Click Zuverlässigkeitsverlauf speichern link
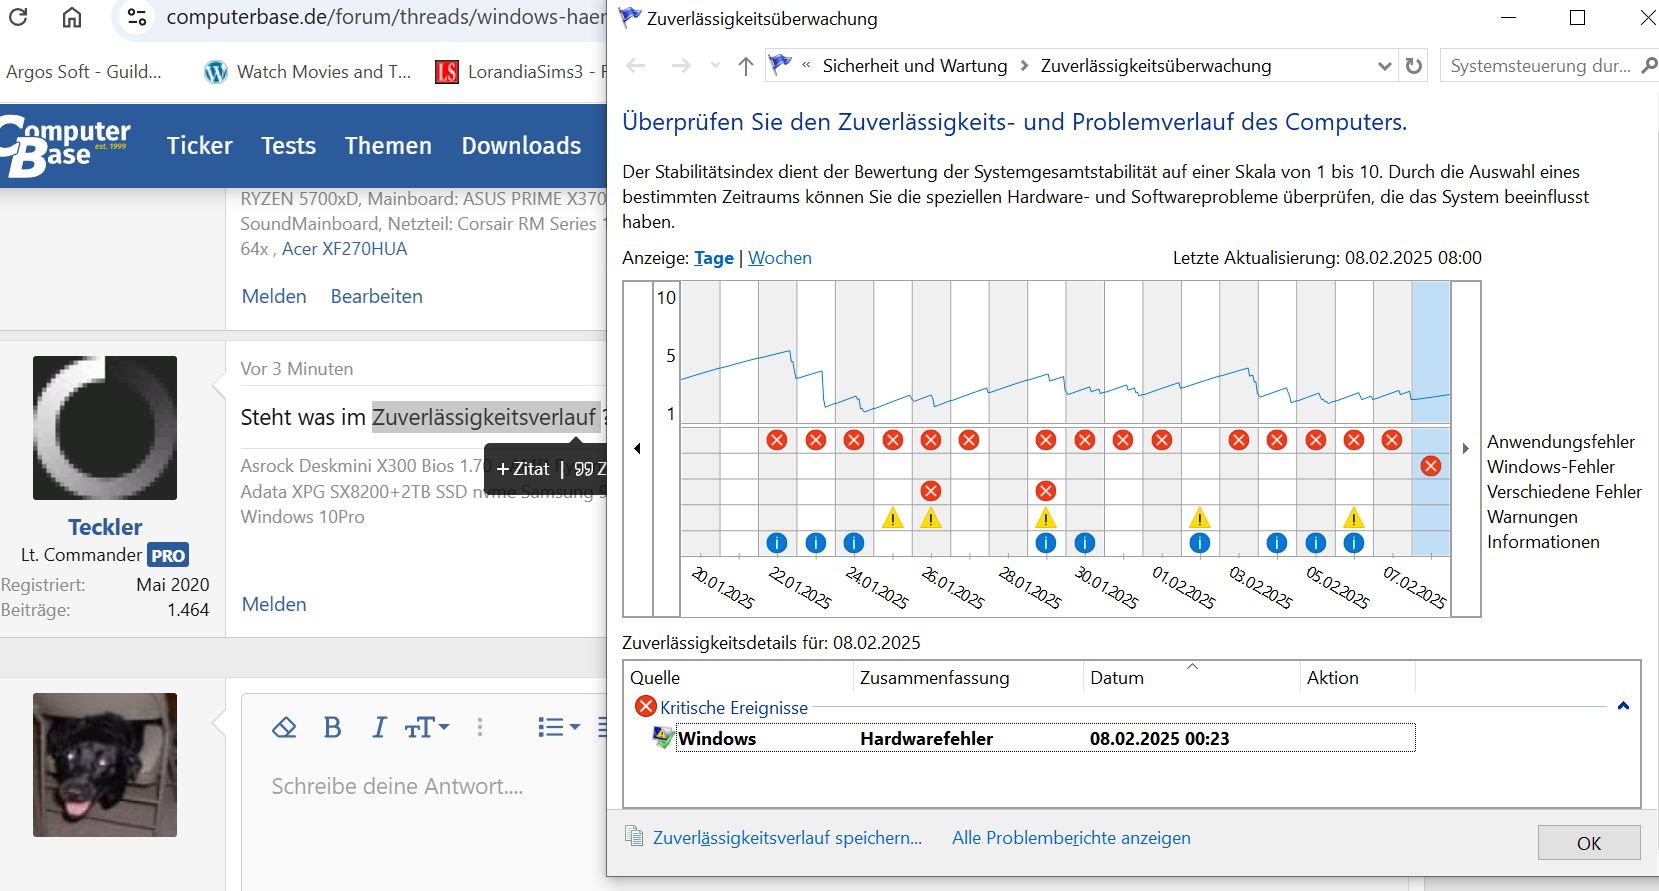Screen dimensions: 1659x891 (787, 838)
